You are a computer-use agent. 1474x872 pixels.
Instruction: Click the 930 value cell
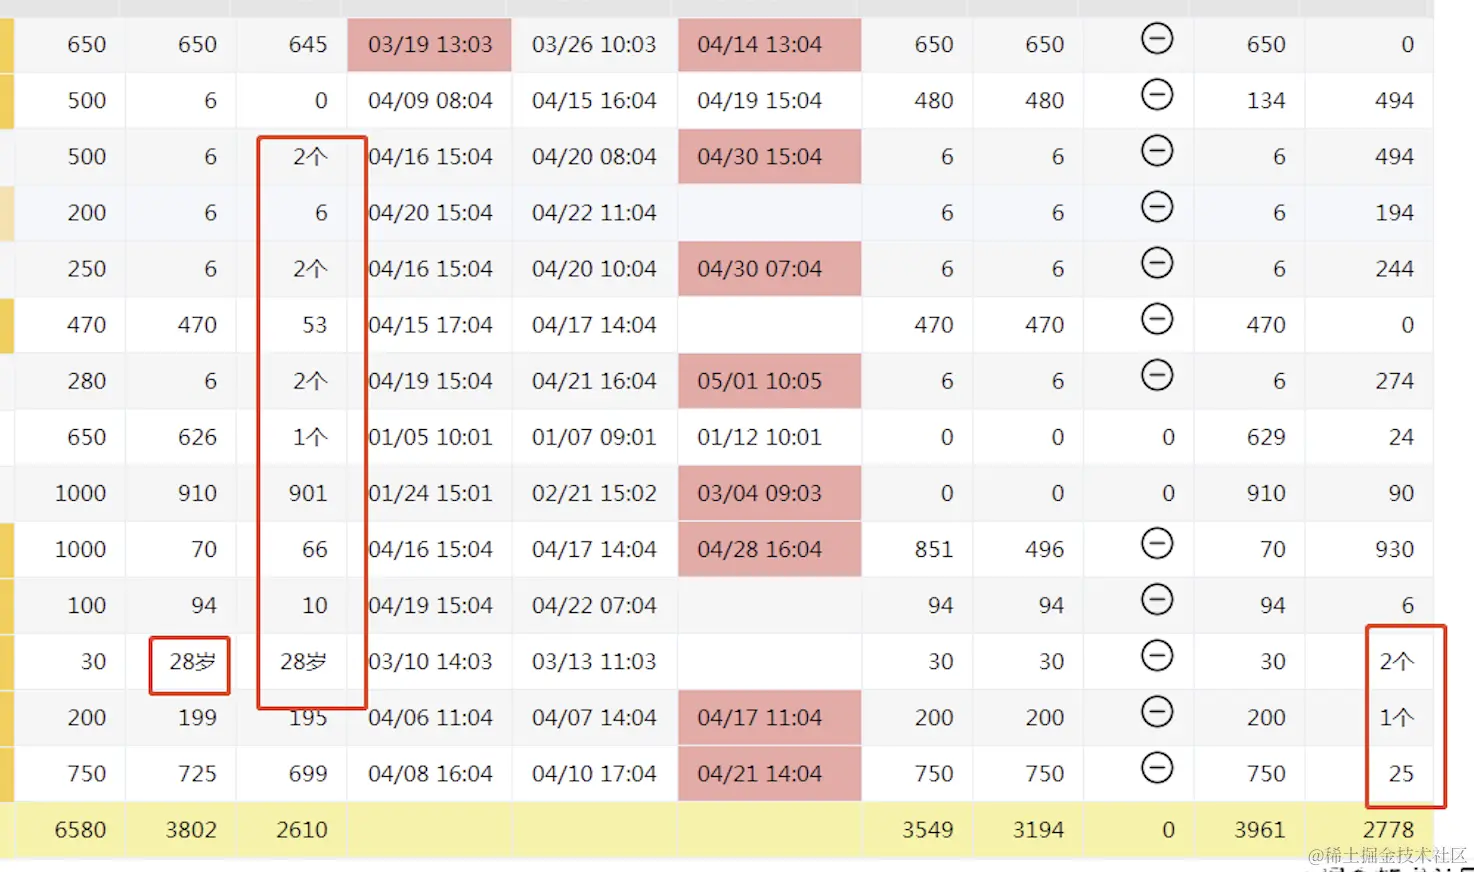coord(1369,549)
